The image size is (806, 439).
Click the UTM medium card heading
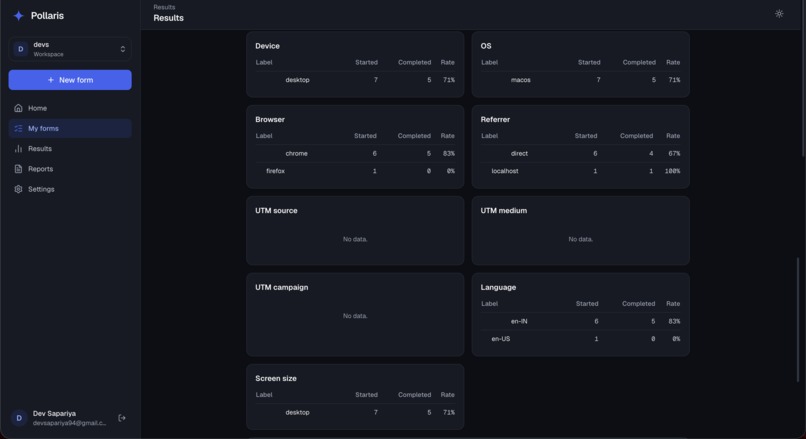(x=504, y=210)
